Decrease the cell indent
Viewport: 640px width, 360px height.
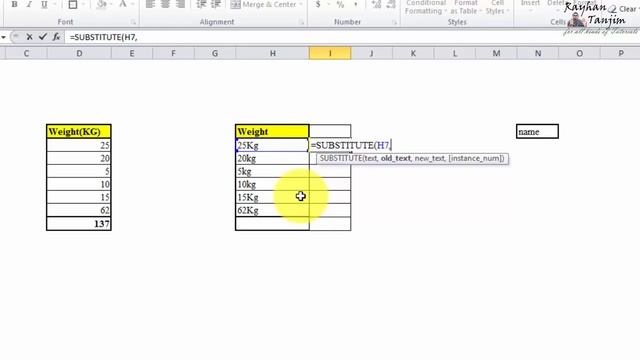click(201, 4)
